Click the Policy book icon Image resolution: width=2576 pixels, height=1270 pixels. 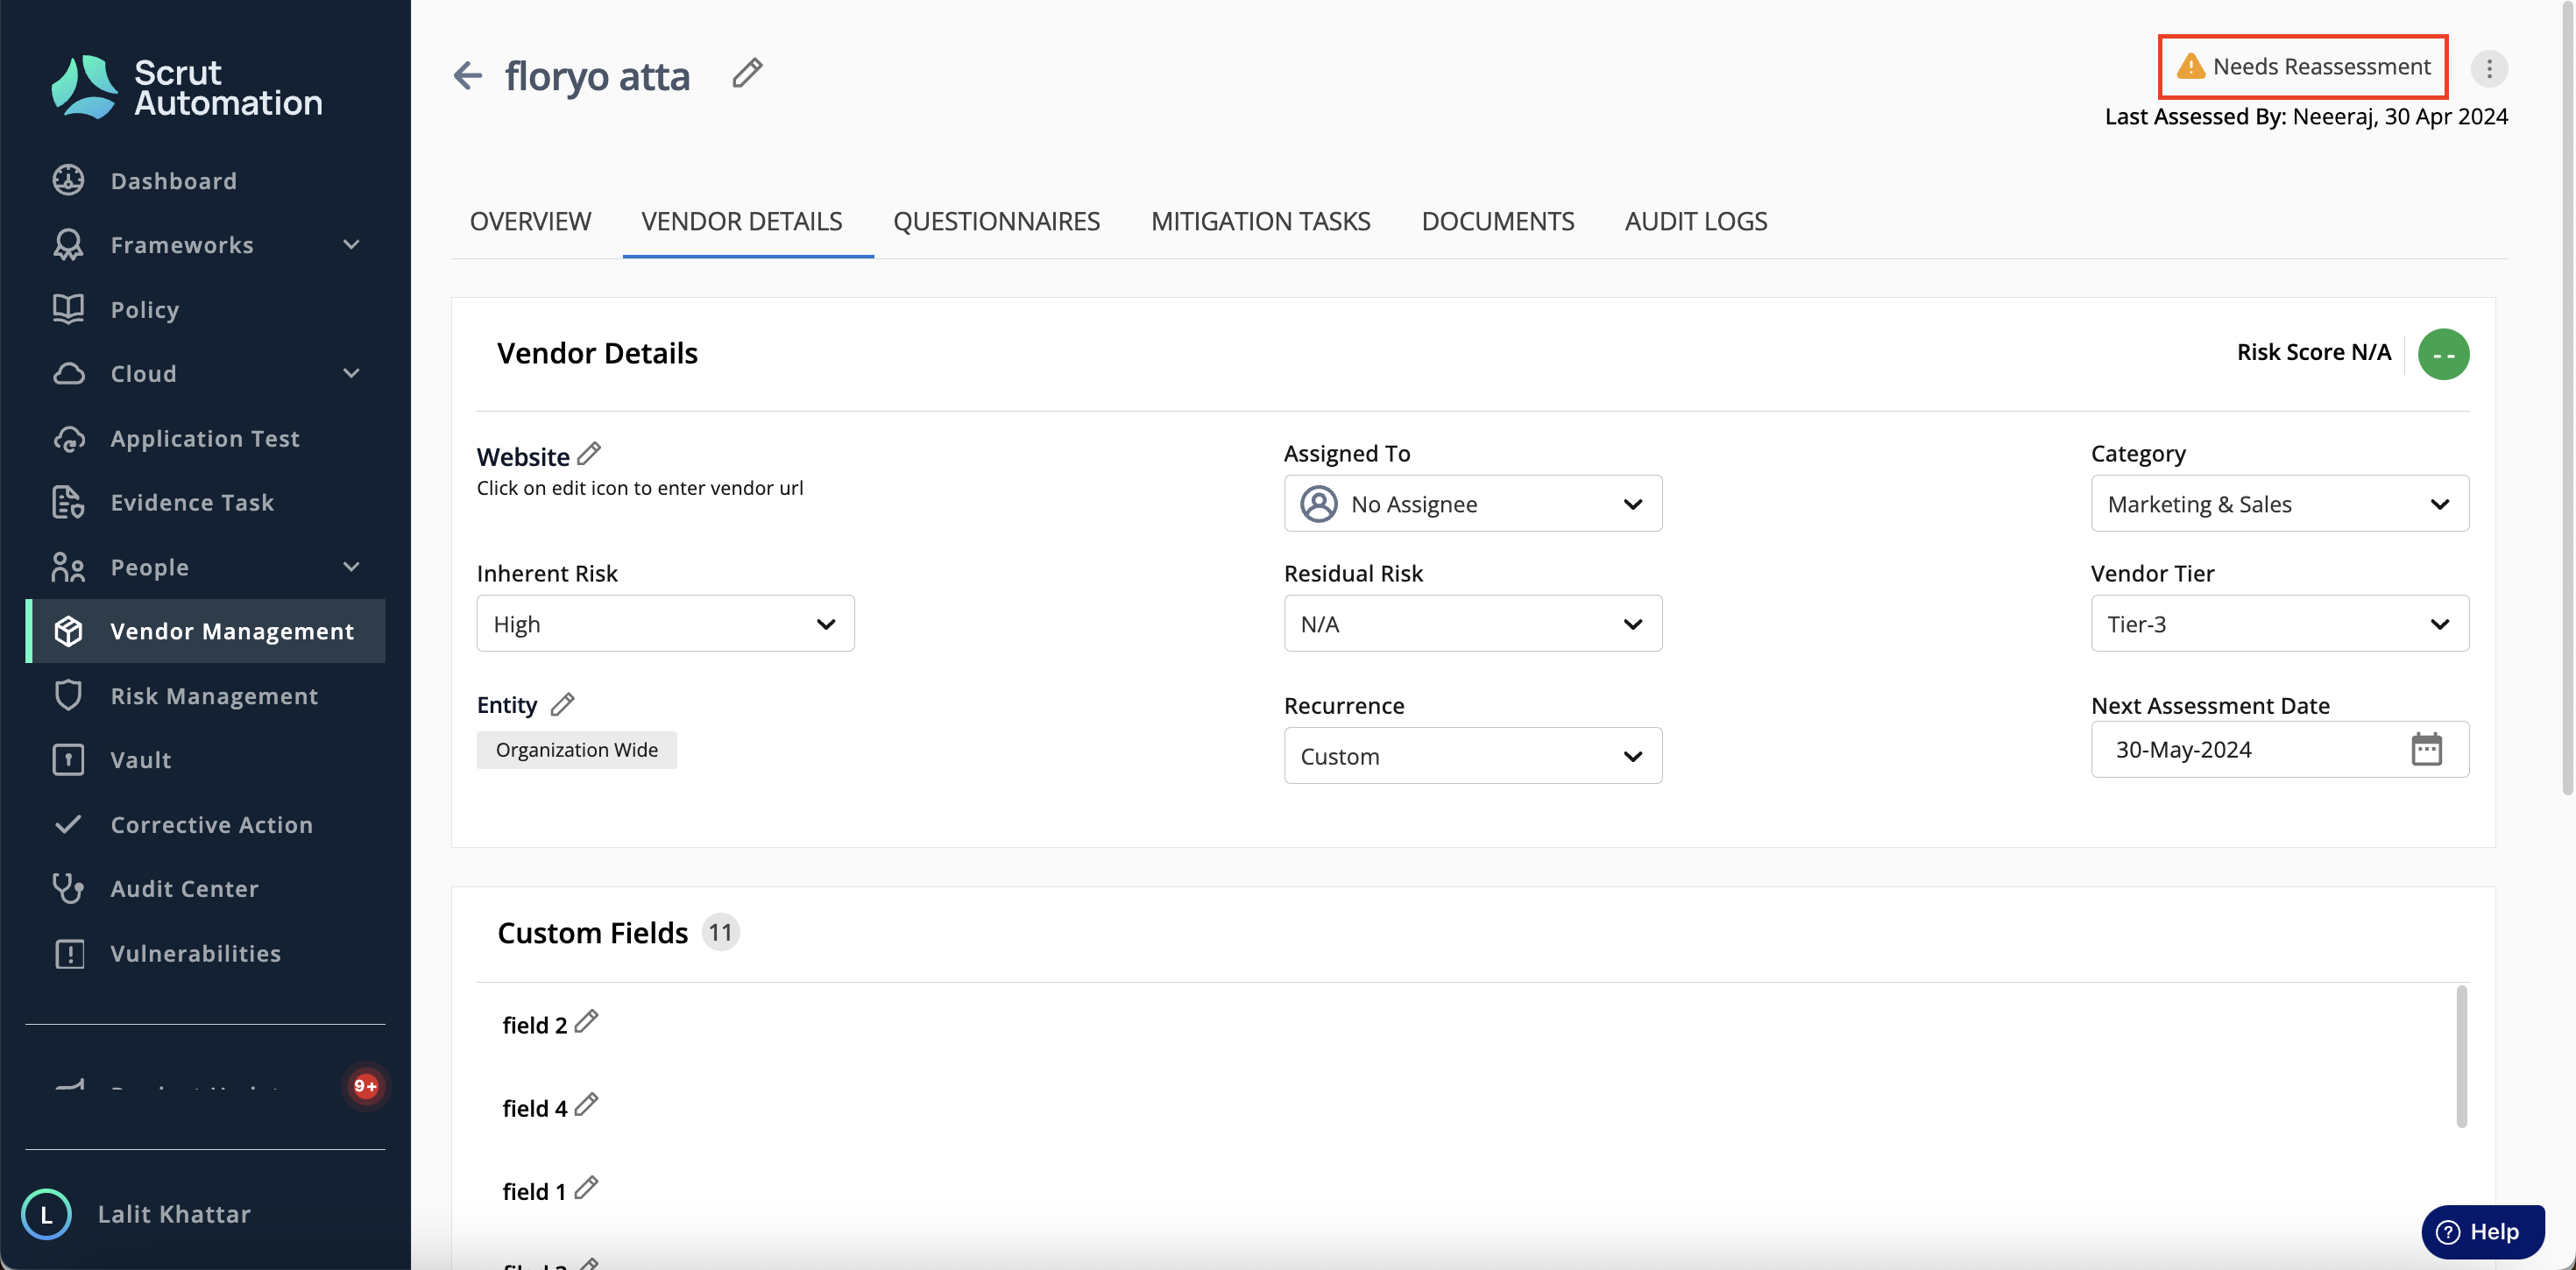(x=68, y=309)
